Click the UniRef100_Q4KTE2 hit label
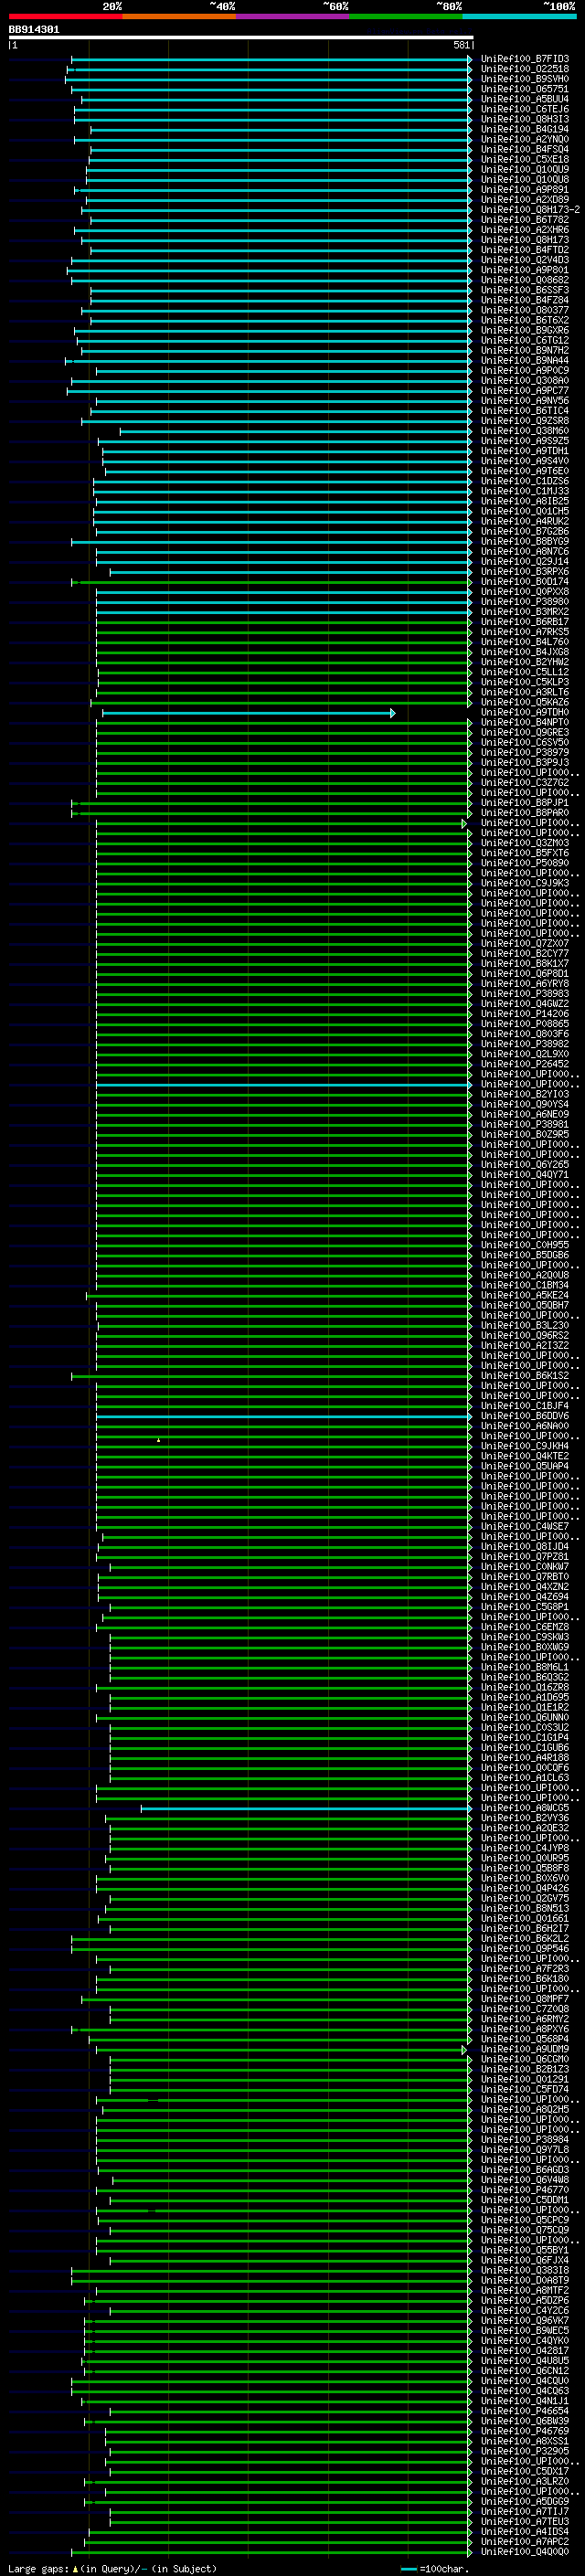 tap(524, 1456)
